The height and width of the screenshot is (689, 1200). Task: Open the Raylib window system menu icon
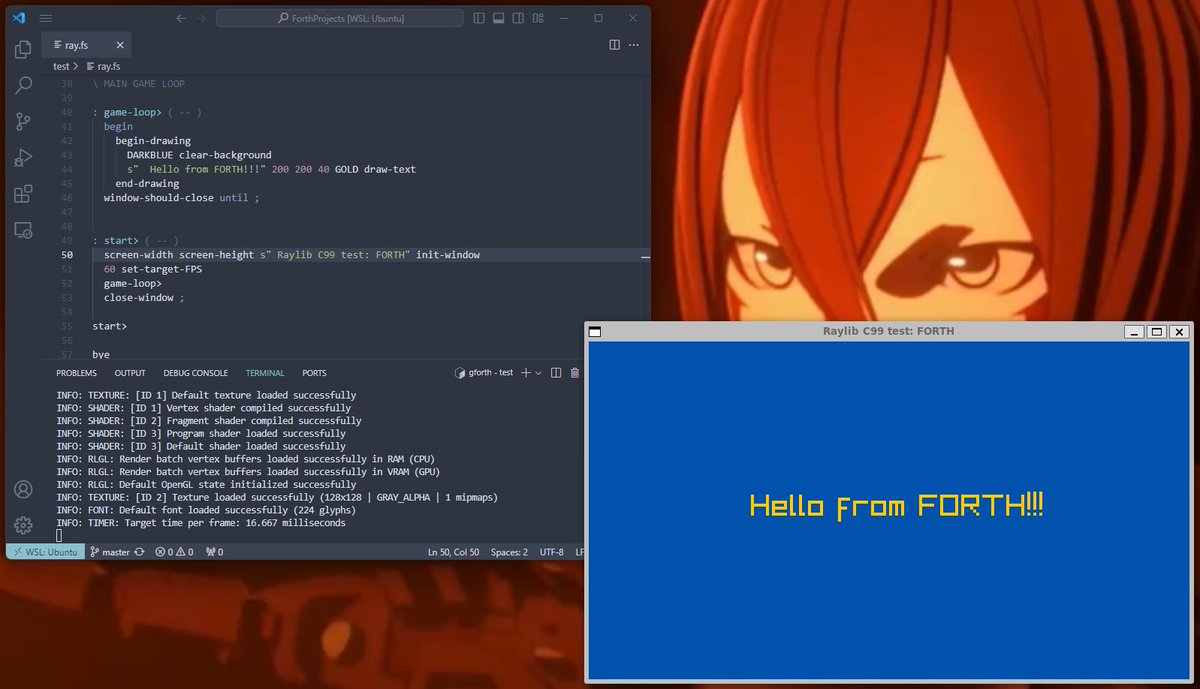[x=595, y=331]
